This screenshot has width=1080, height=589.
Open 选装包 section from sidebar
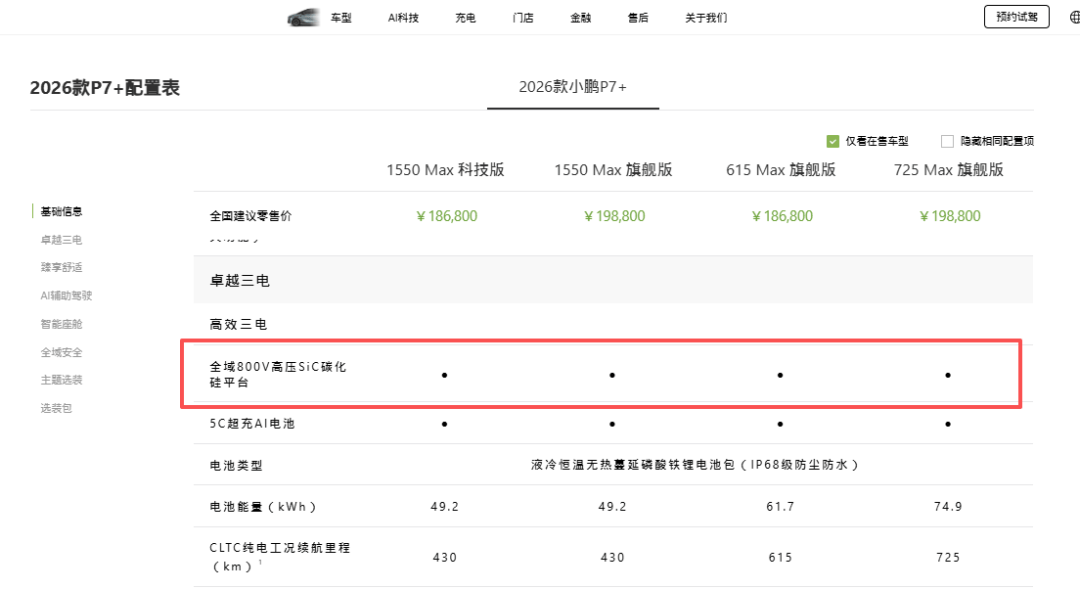pos(56,408)
